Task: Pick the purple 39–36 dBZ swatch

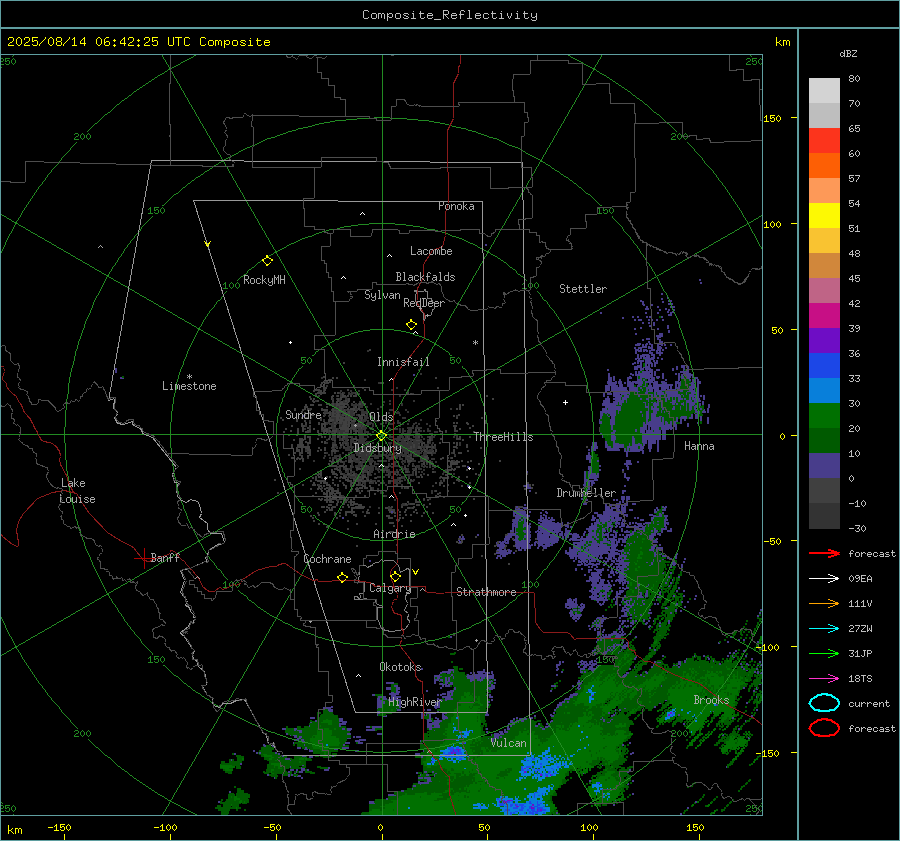Action: point(824,340)
